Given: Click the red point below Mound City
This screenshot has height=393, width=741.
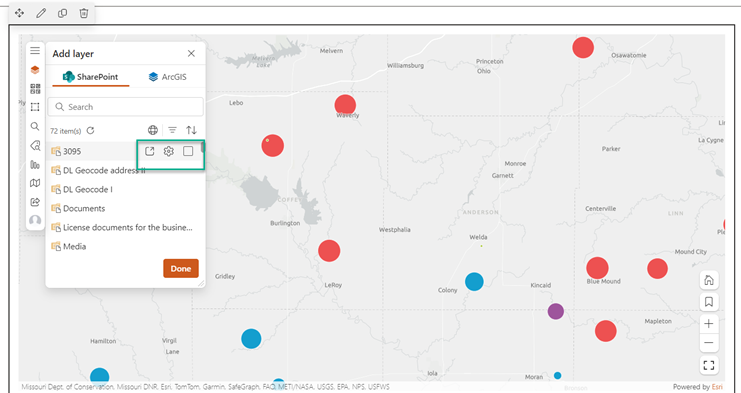Looking at the screenshot, I should [x=657, y=268].
